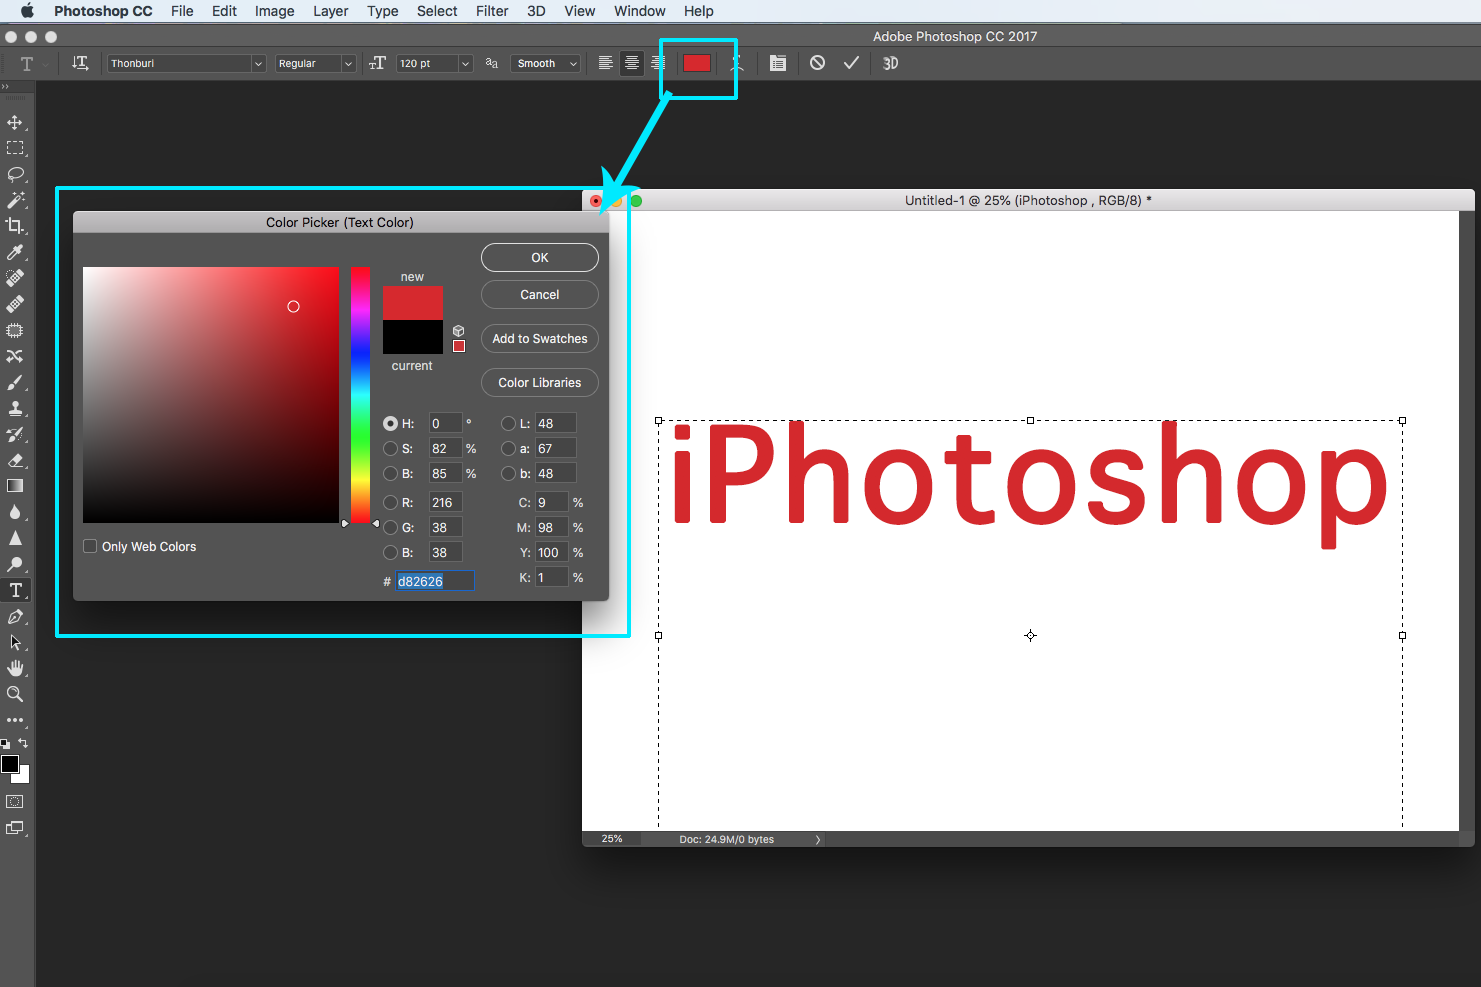The width and height of the screenshot is (1481, 987).
Task: Select the Dodge tool
Action: click(15, 564)
